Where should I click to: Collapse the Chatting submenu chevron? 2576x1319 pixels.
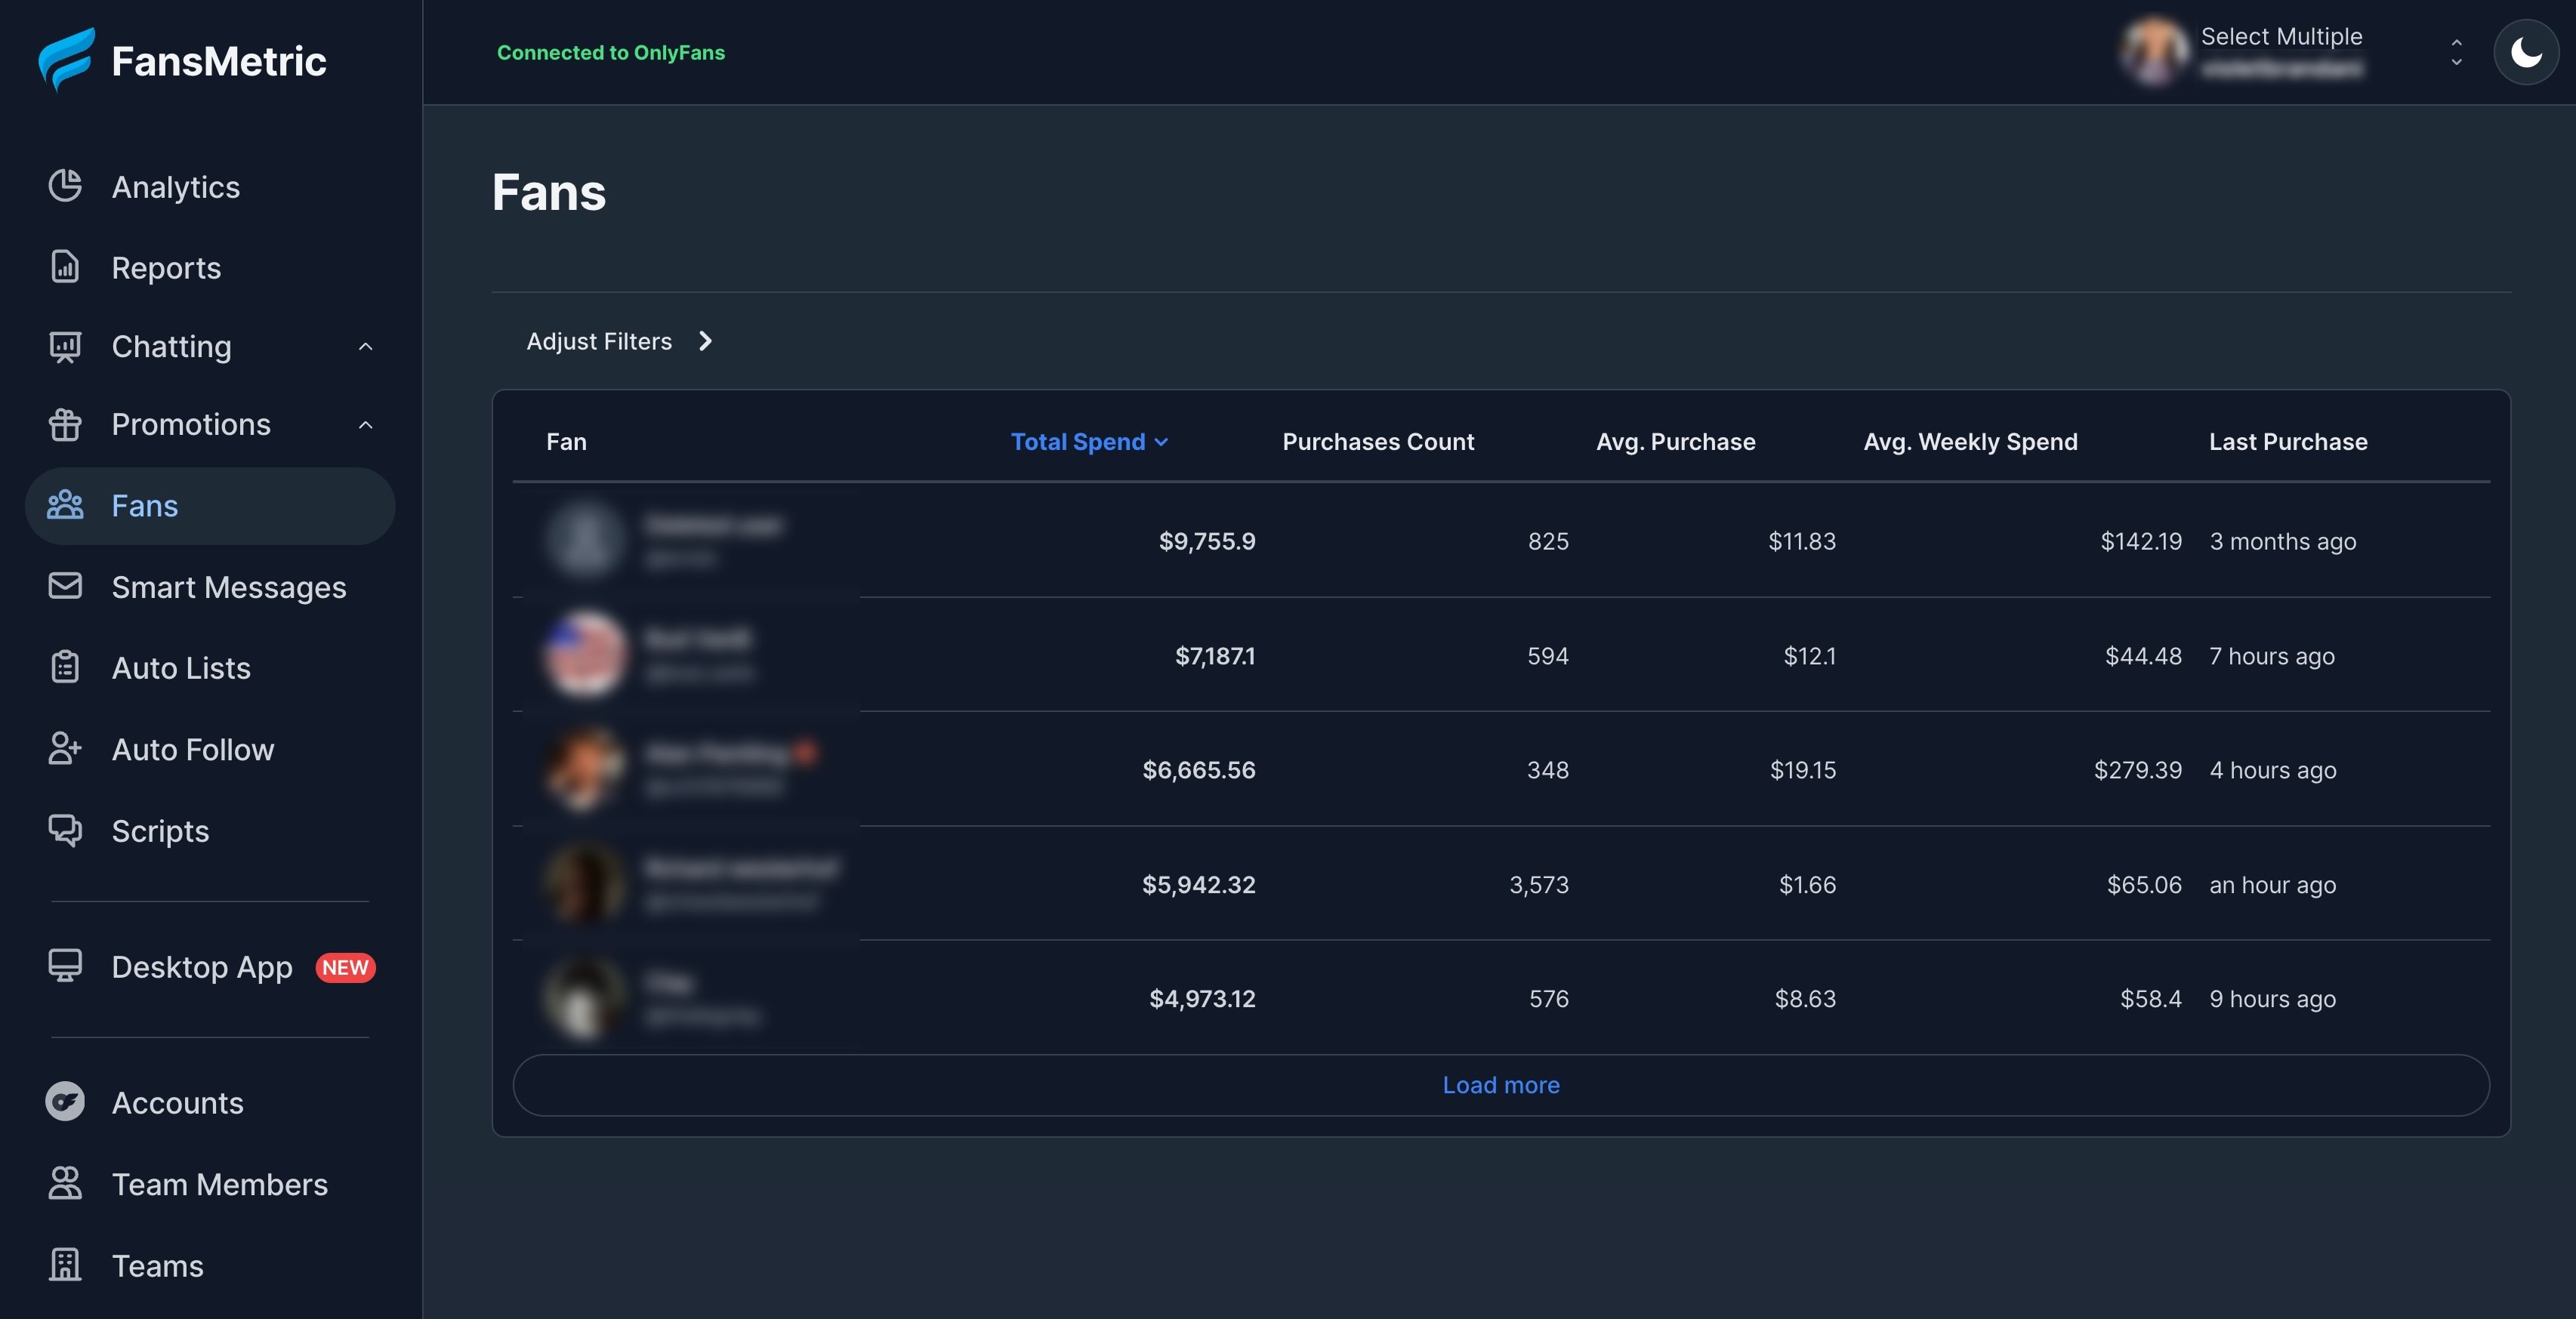coord(366,346)
